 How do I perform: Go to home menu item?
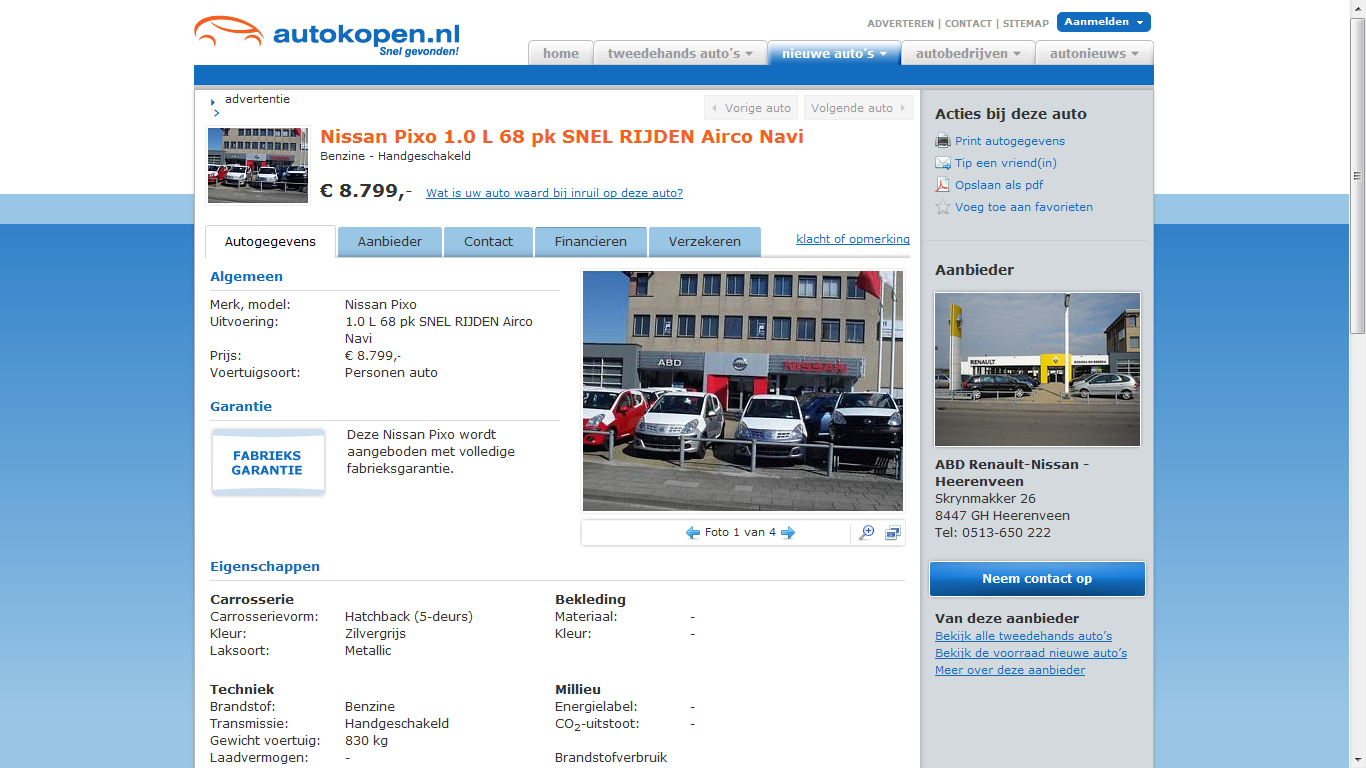coord(561,53)
